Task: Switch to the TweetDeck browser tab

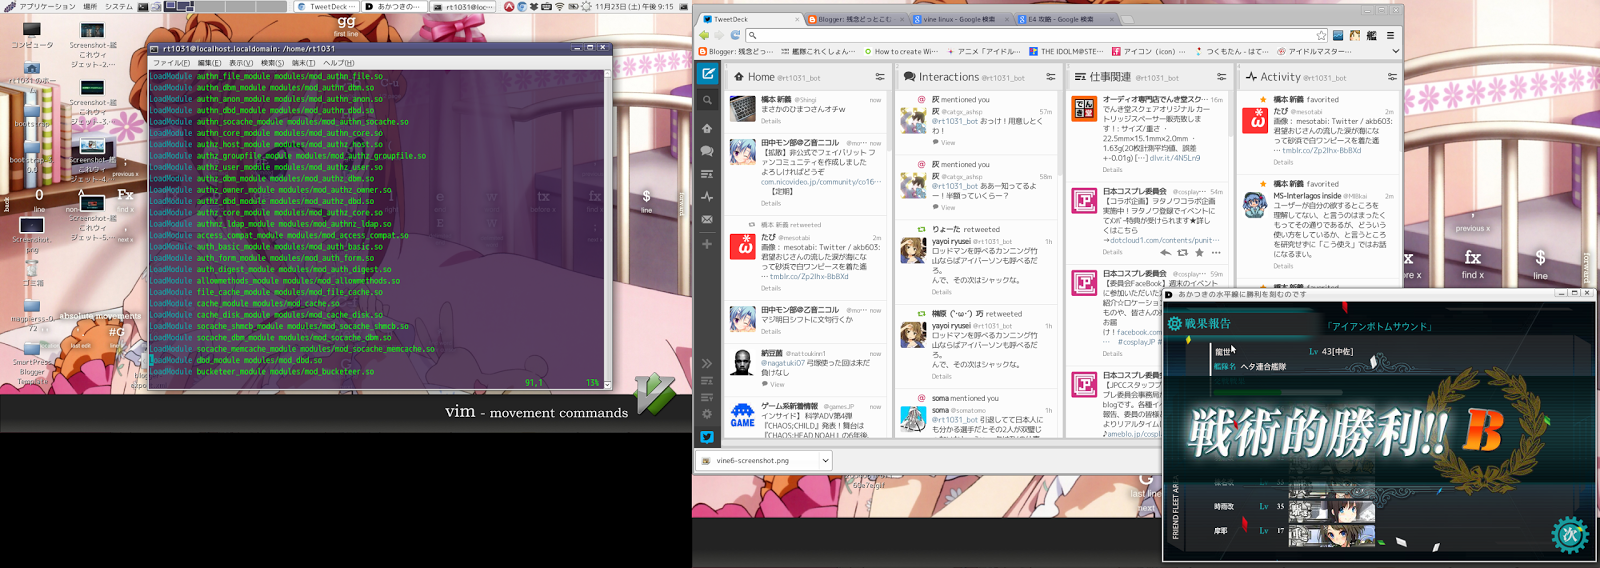Action: (750, 19)
